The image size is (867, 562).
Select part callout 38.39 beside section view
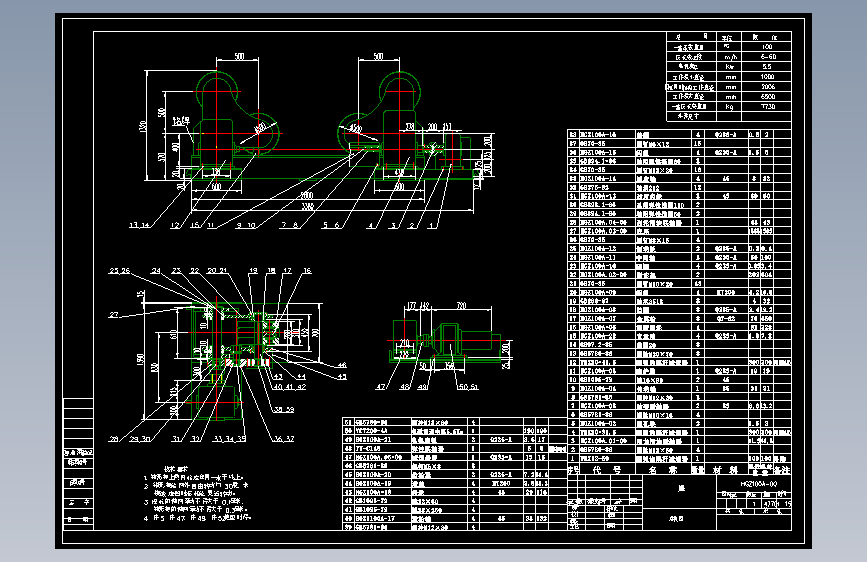click(284, 410)
